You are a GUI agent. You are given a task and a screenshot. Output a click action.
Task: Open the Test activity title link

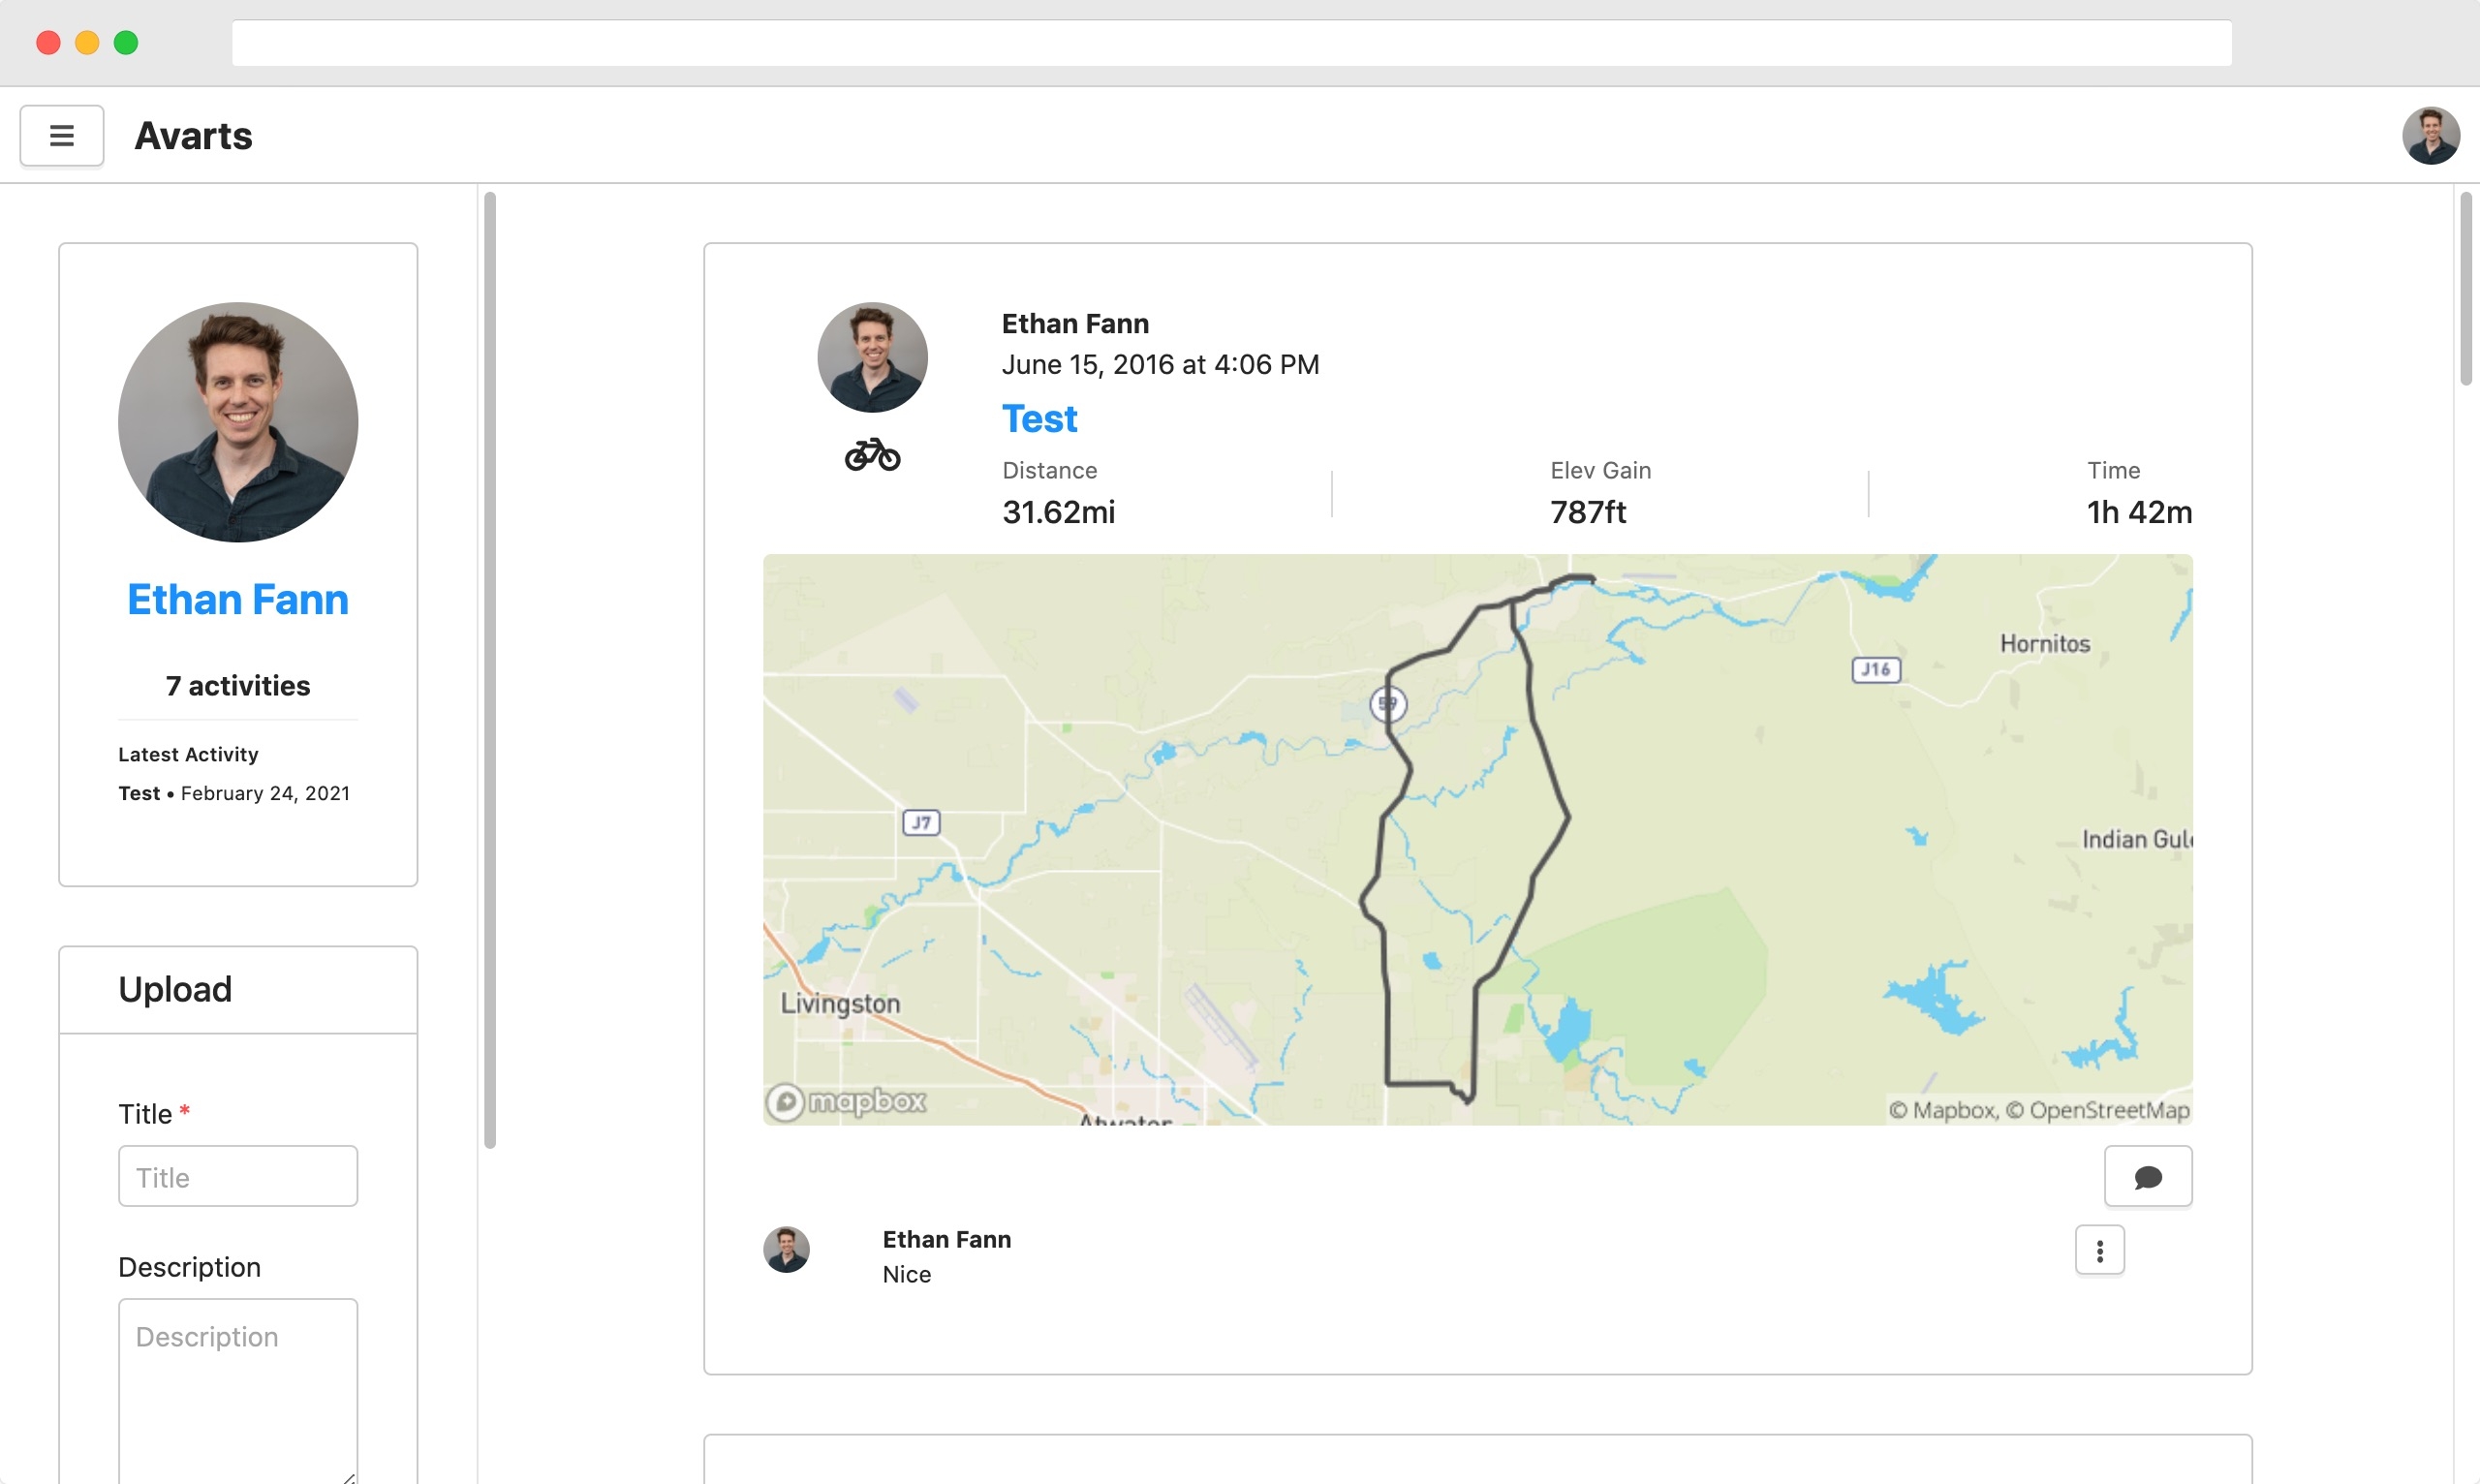[1039, 418]
